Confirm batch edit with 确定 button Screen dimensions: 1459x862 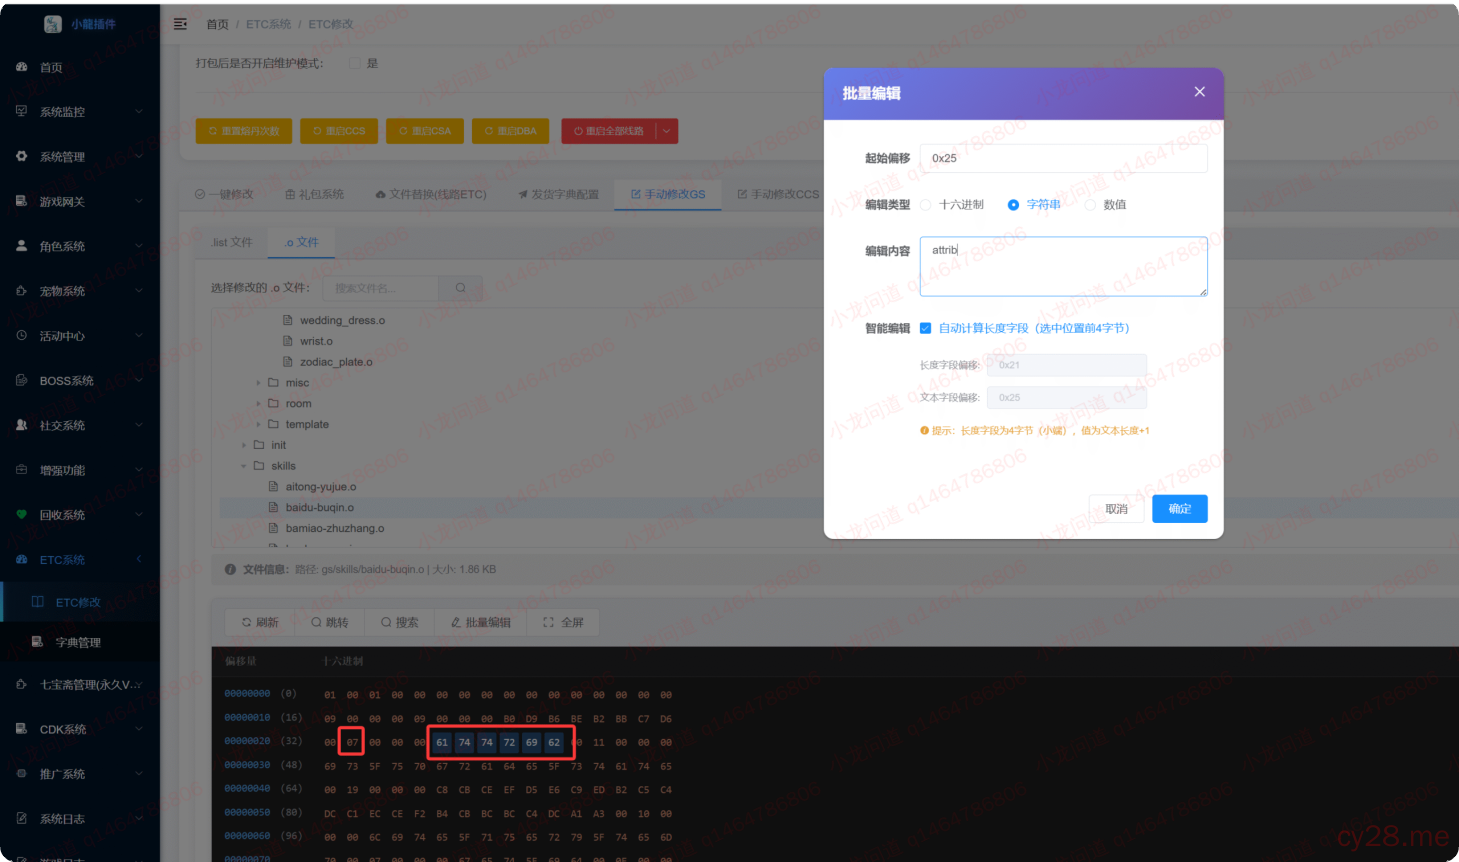point(1179,509)
